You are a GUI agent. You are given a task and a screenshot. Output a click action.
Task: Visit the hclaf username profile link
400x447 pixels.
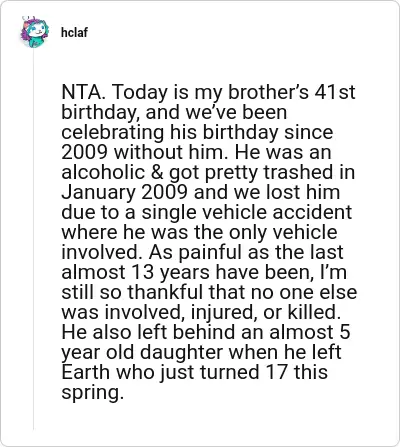click(x=74, y=32)
